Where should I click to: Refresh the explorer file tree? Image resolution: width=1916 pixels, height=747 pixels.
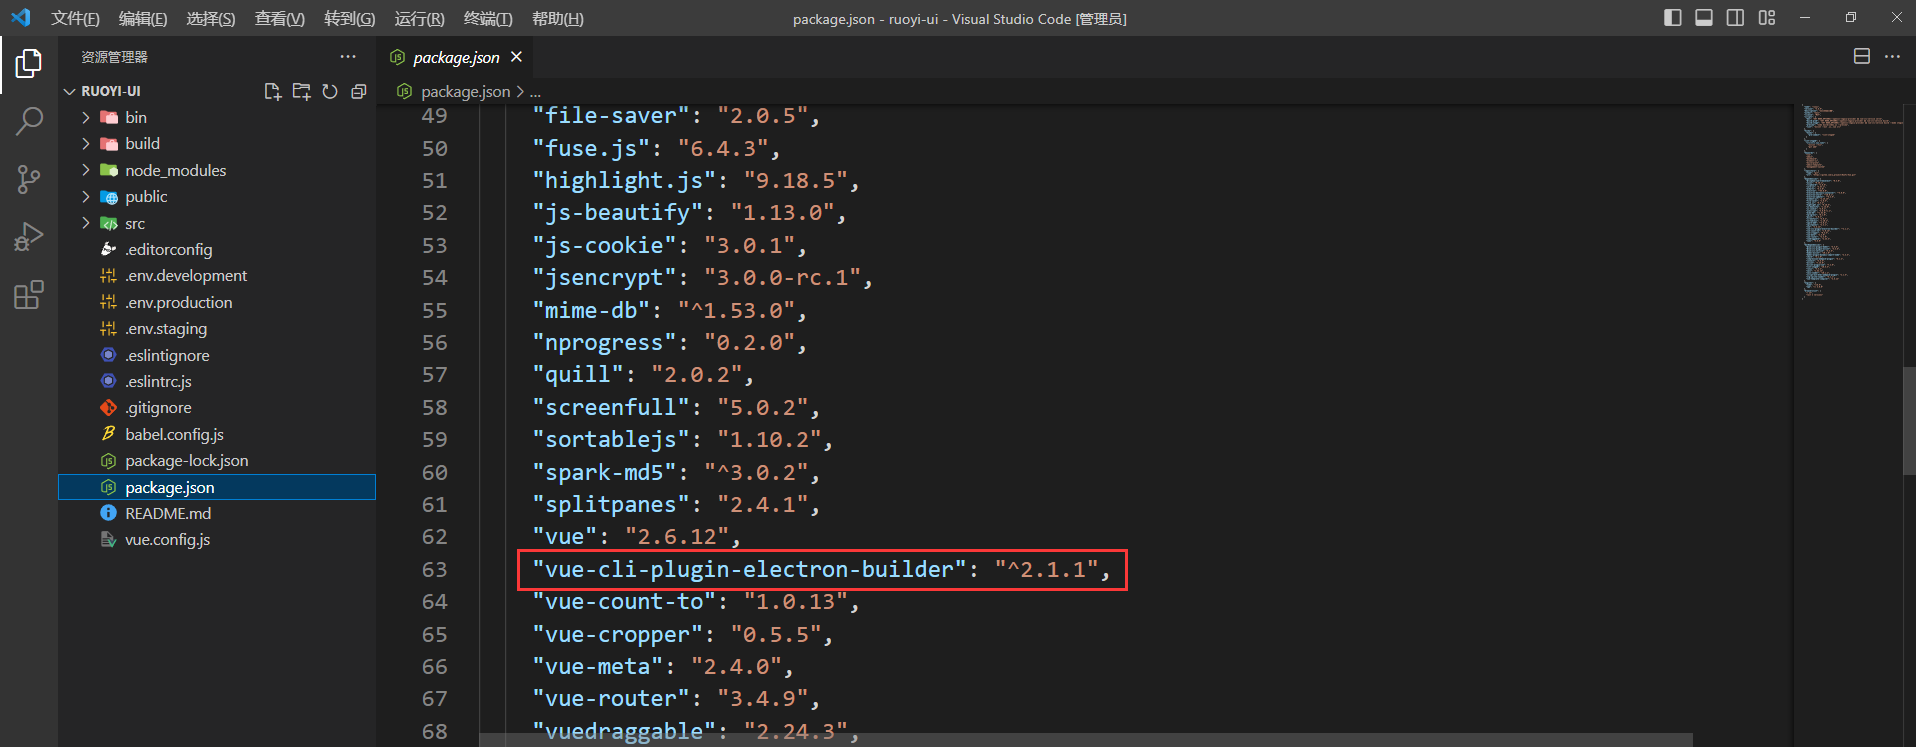point(330,91)
